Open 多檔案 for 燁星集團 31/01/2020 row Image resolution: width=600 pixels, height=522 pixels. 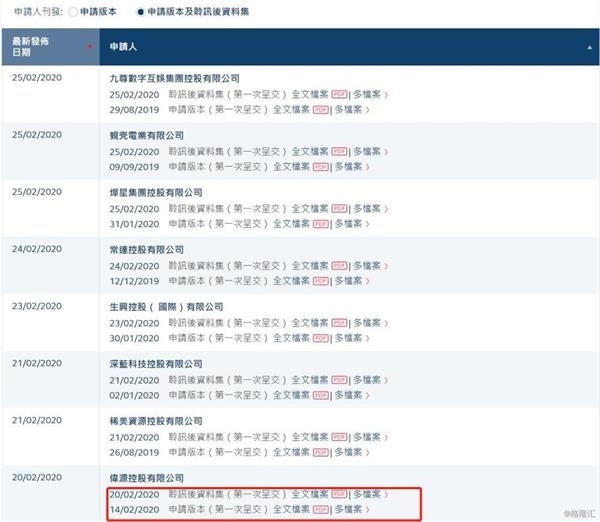348,224
